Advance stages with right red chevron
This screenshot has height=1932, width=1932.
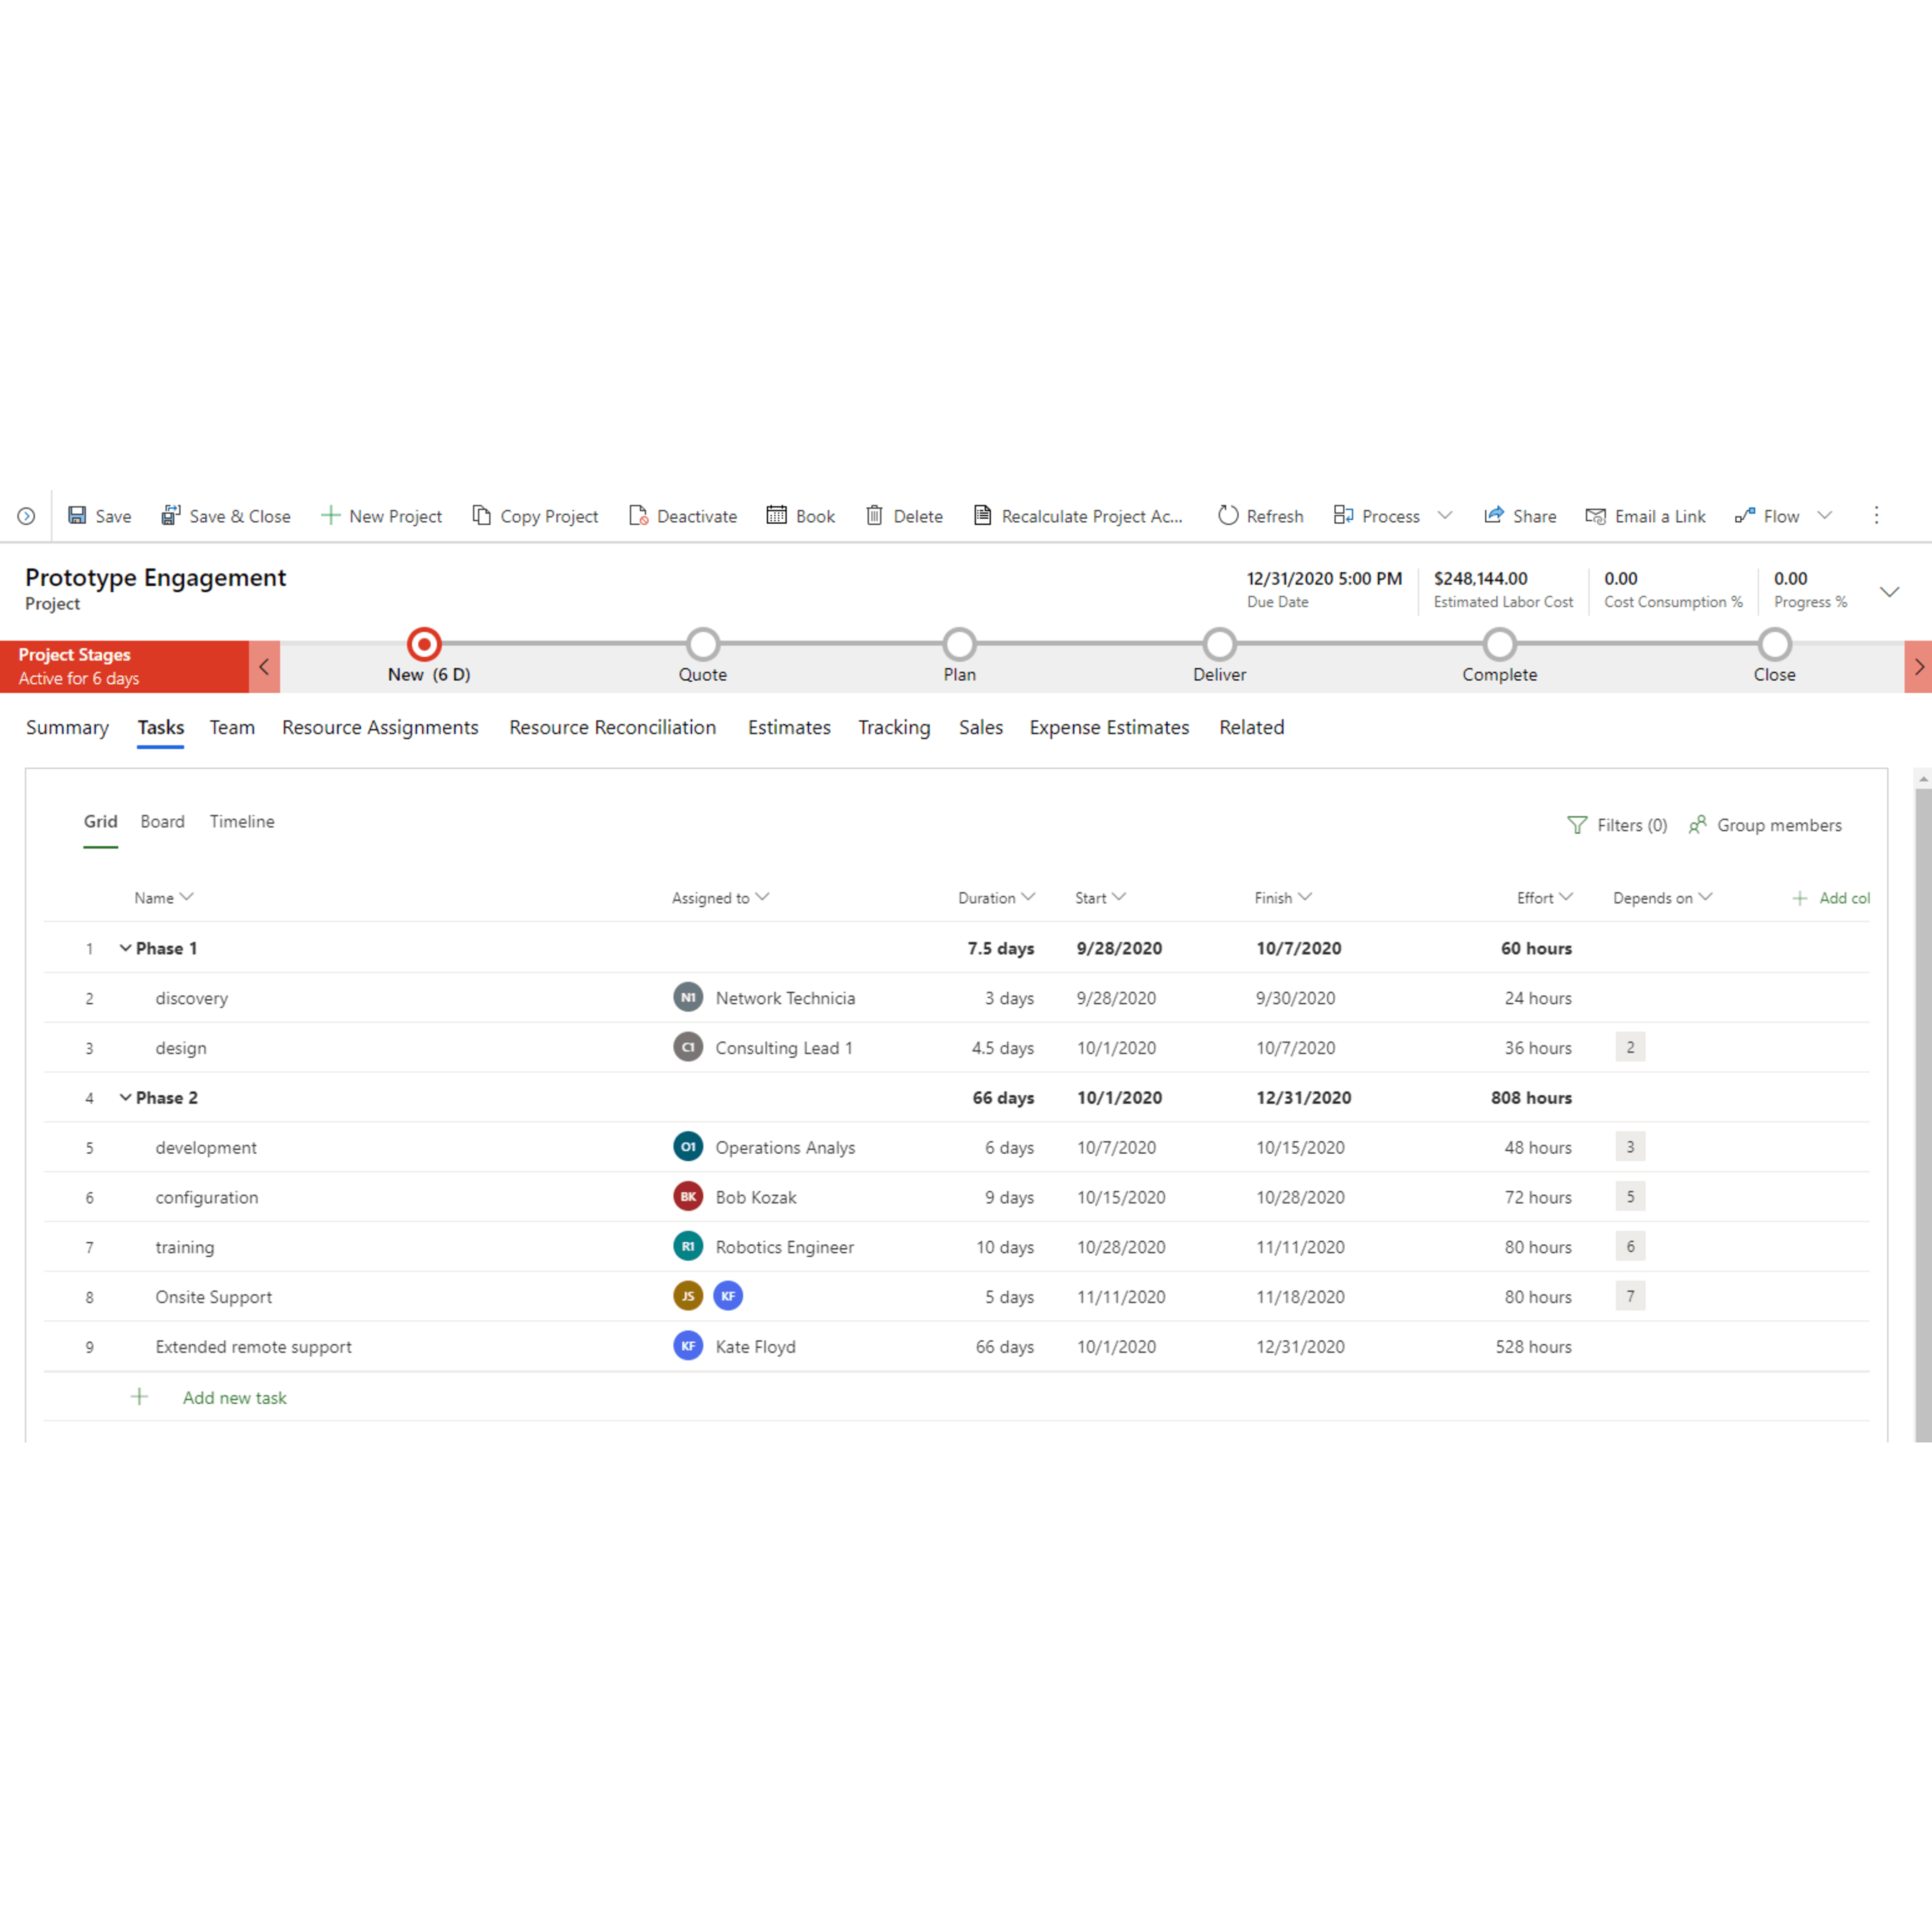coord(1918,666)
